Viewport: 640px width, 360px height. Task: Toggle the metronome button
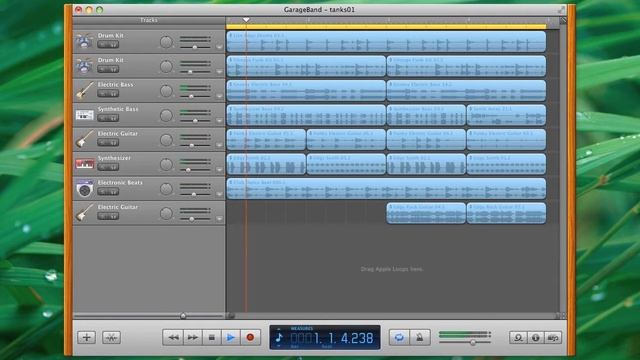coord(419,338)
